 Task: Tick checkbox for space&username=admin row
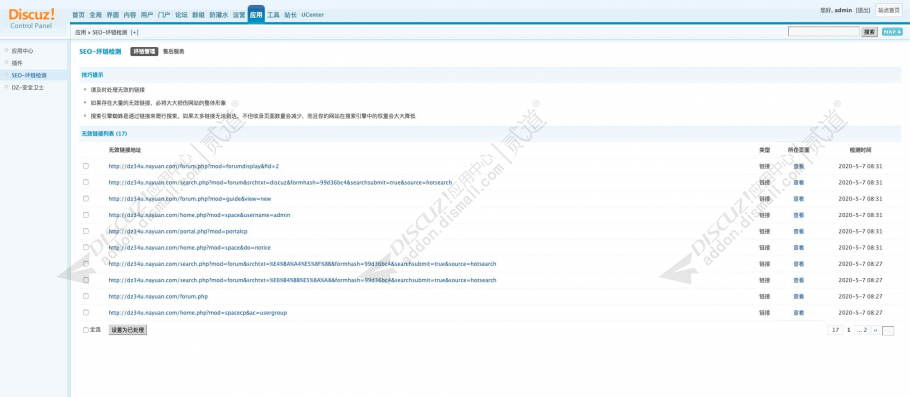tap(86, 215)
